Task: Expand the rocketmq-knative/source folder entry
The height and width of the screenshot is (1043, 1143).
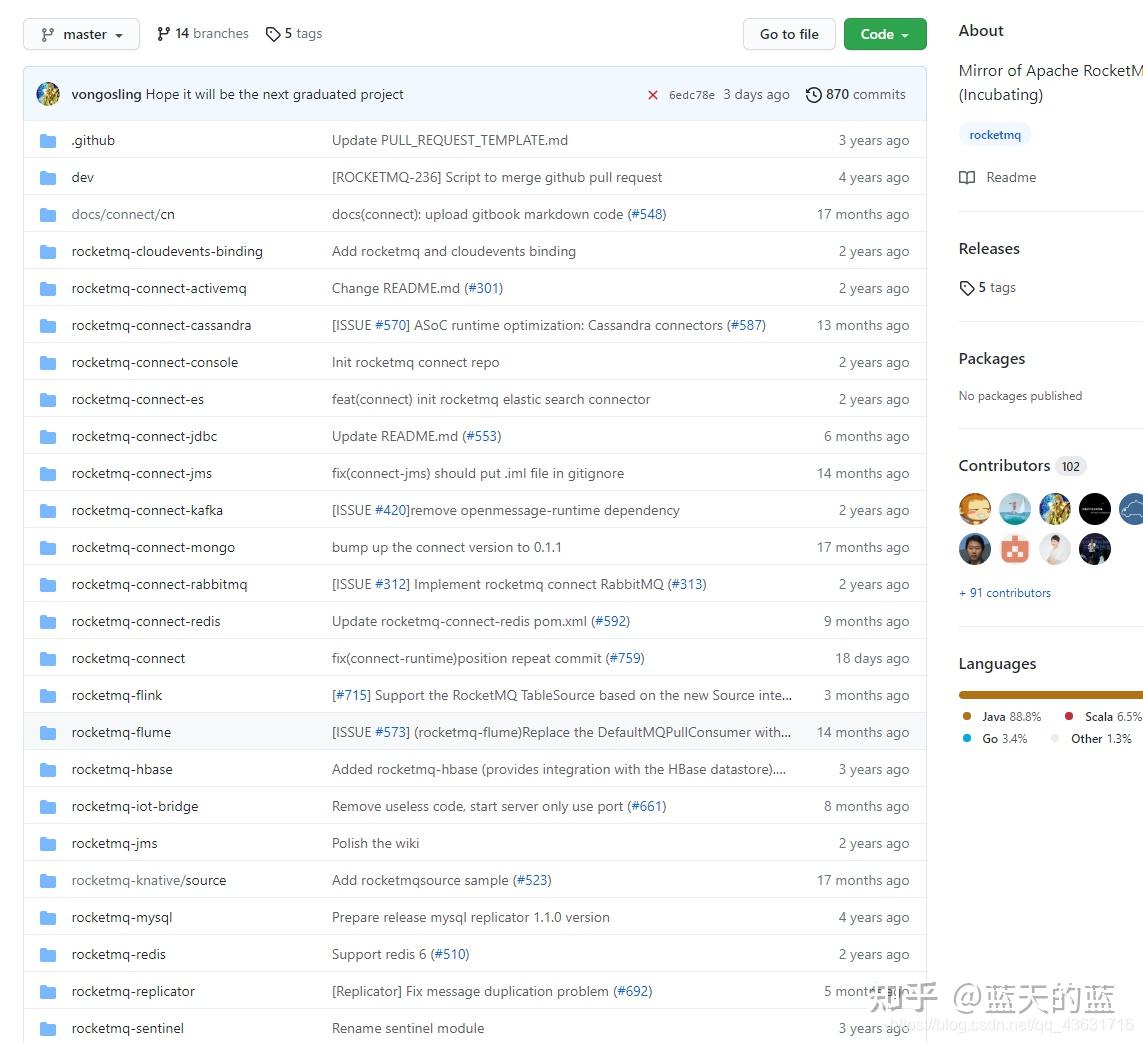Action: 148,880
